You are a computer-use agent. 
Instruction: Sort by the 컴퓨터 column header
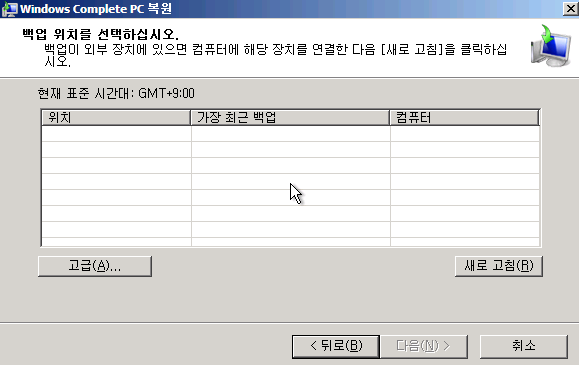coord(465,117)
